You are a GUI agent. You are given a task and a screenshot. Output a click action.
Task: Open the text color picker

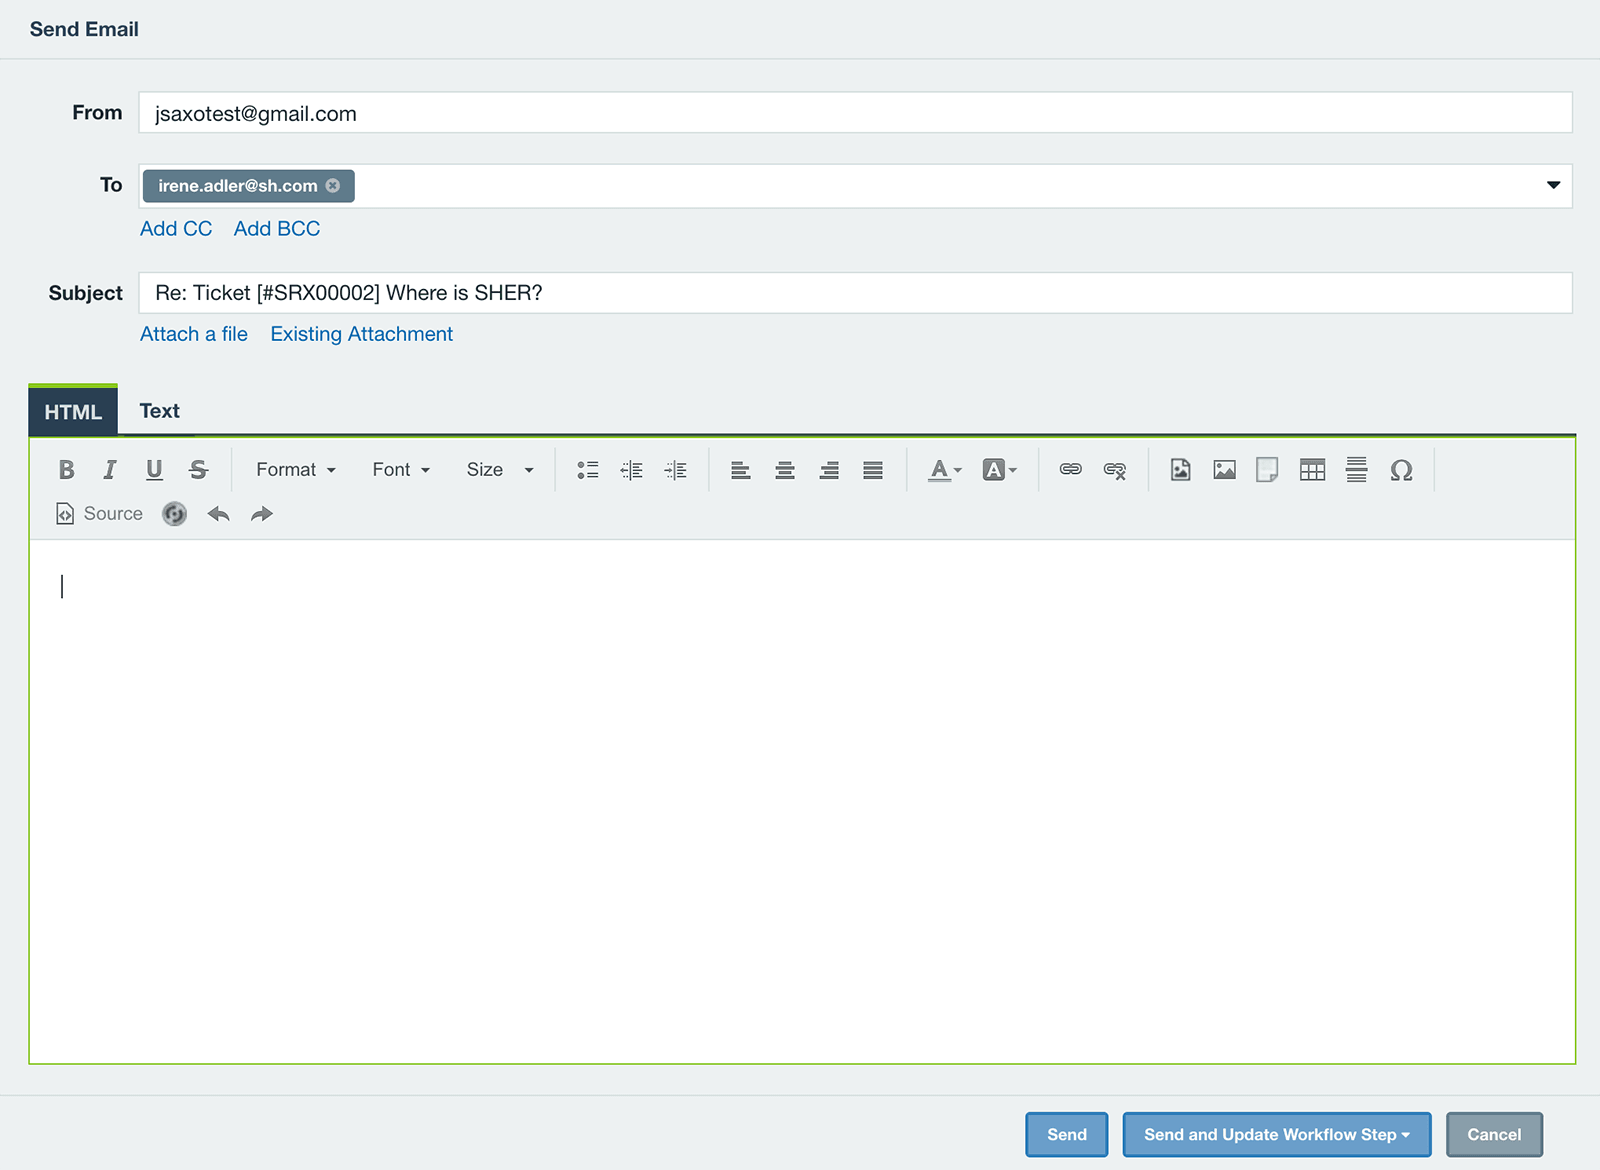click(945, 470)
